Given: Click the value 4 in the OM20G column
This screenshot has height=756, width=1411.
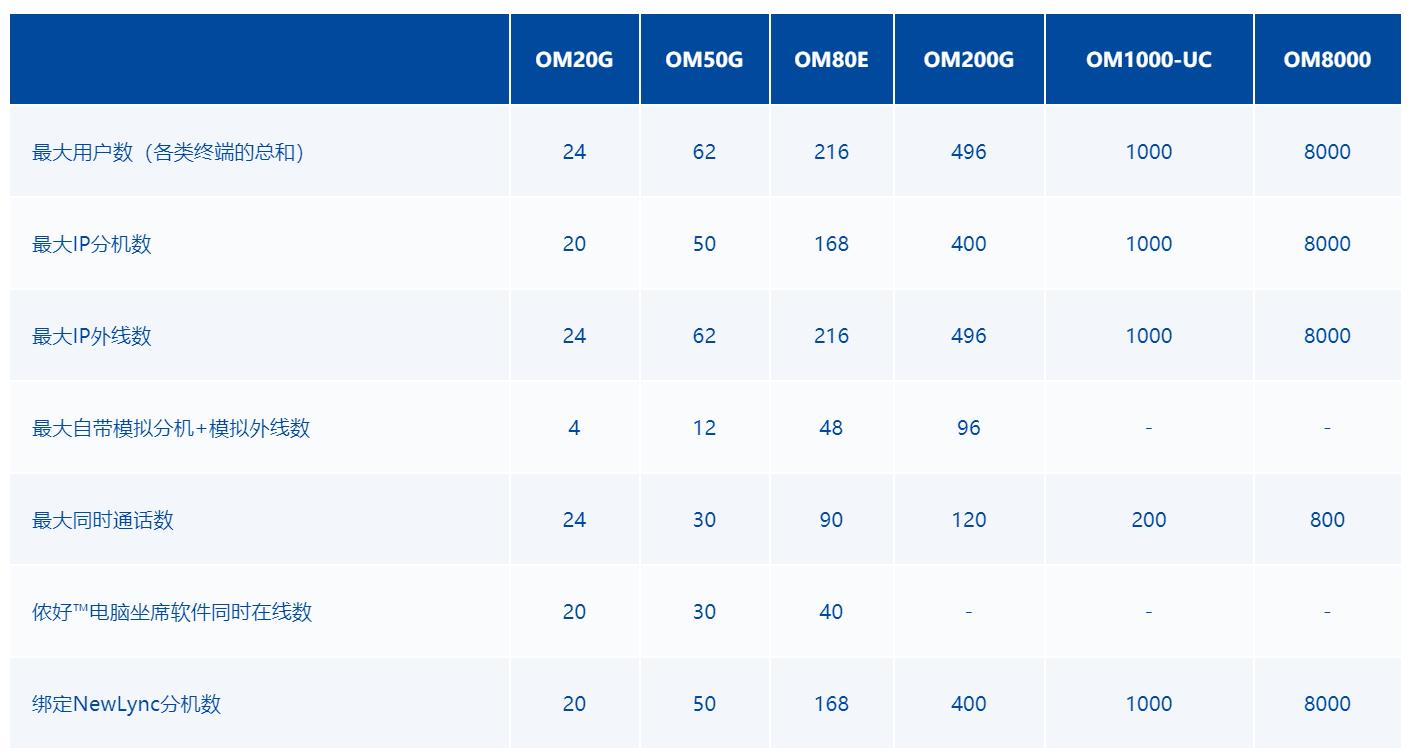Looking at the screenshot, I should pyautogui.click(x=574, y=428).
